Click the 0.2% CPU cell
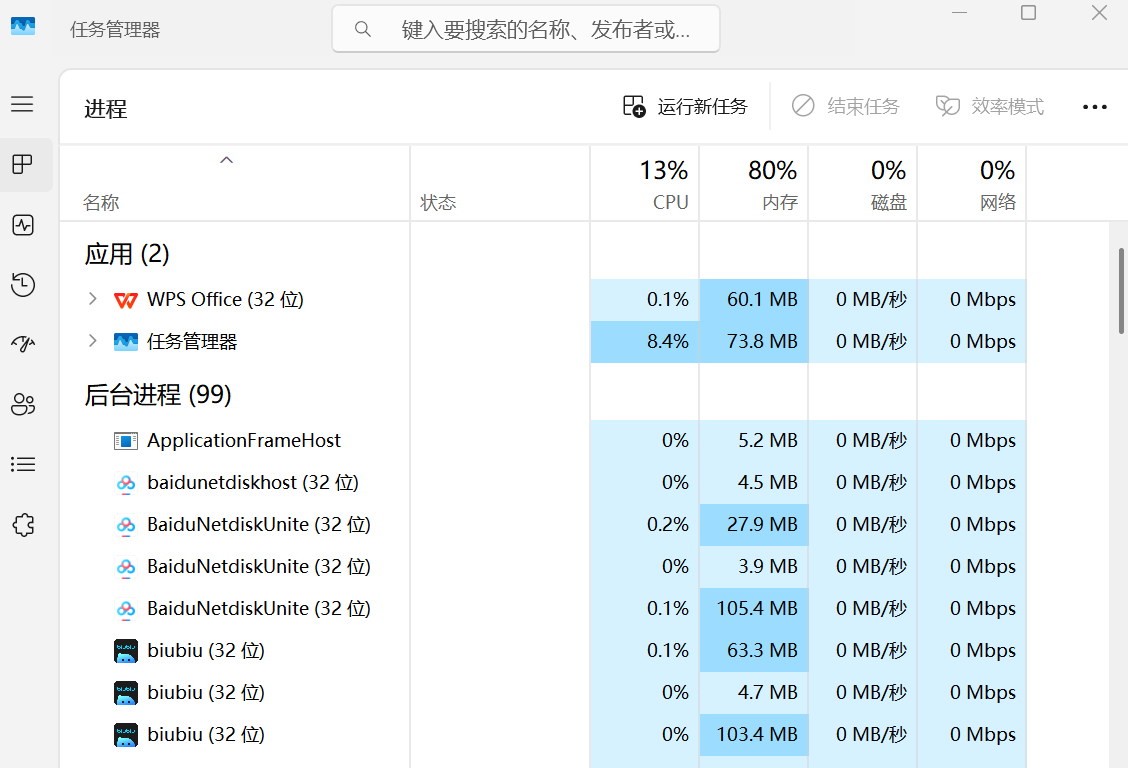 pos(645,525)
